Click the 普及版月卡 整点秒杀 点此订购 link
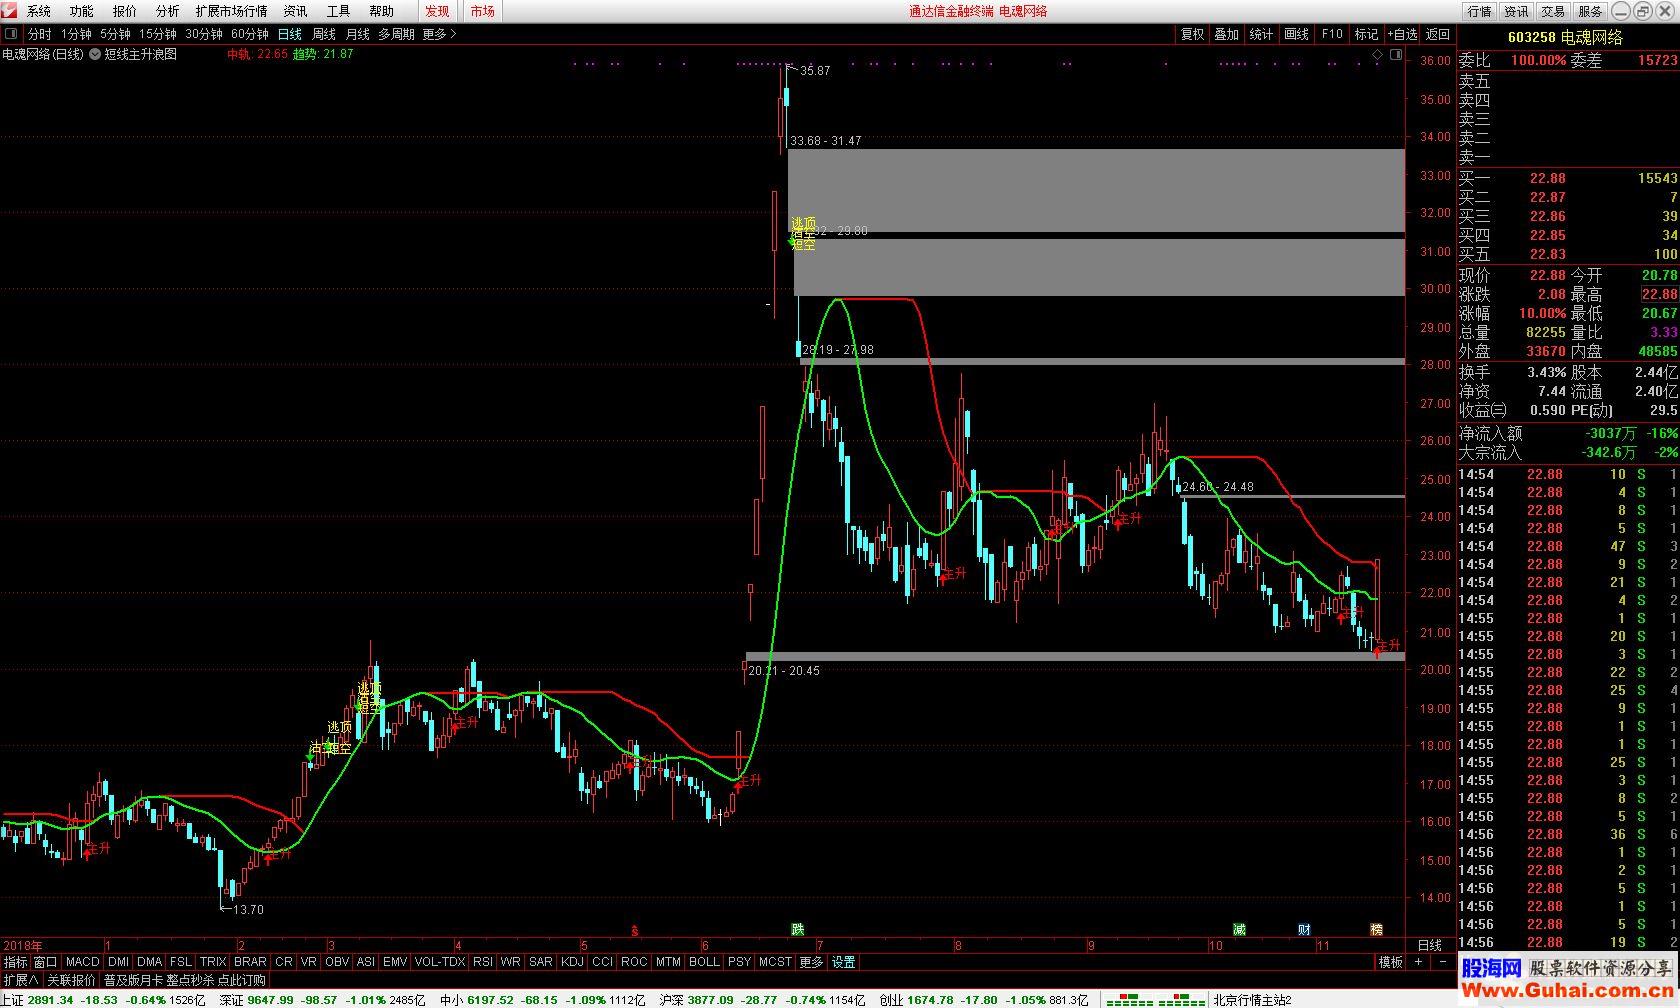Viewport: 1680px width, 1008px height. coord(185,980)
